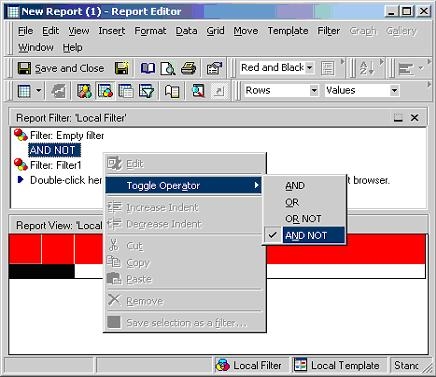Open the Rows dropdown
Image resolution: width=436 pixels, height=377 pixels.
pyautogui.click(x=314, y=90)
